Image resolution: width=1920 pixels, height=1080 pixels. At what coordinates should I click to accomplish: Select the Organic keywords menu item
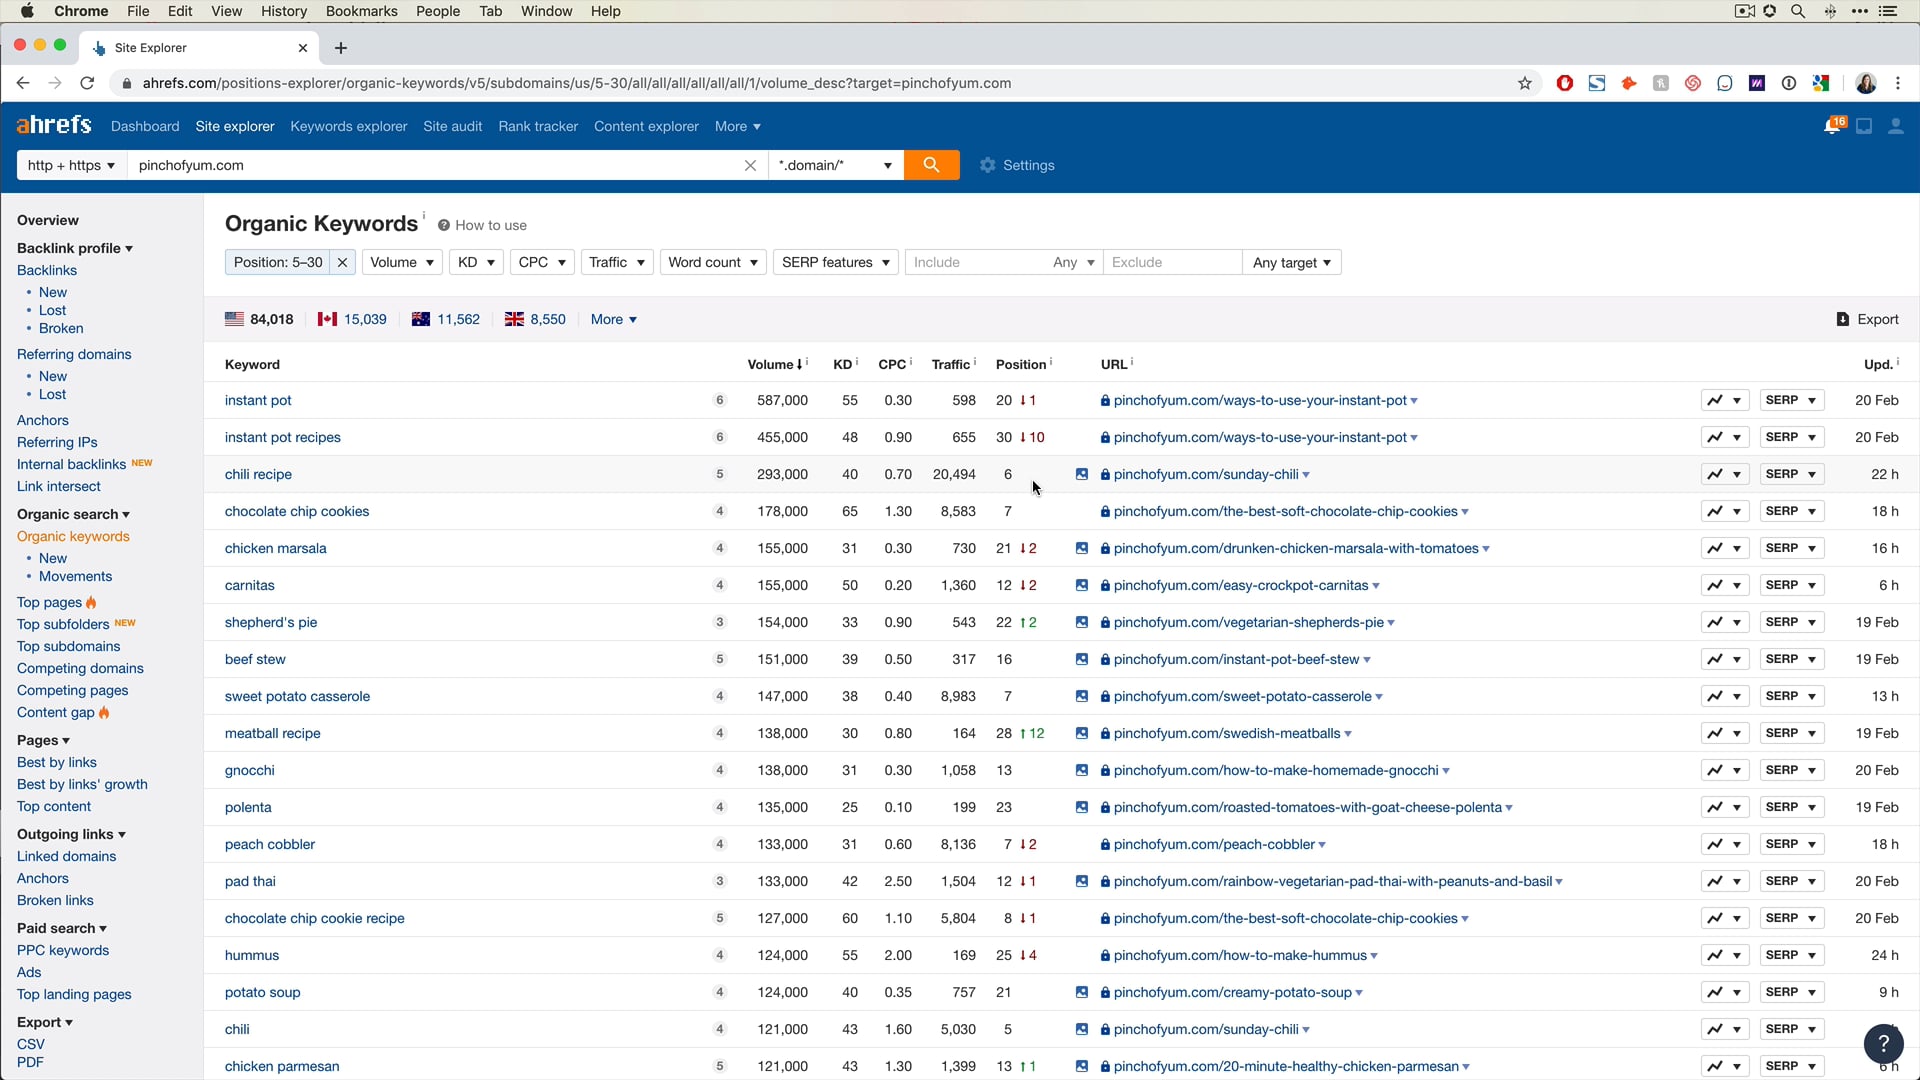(73, 535)
